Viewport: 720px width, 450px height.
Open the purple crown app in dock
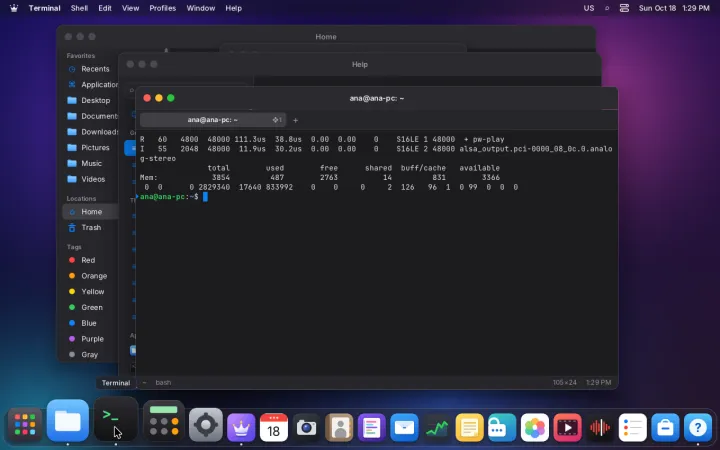pos(241,428)
